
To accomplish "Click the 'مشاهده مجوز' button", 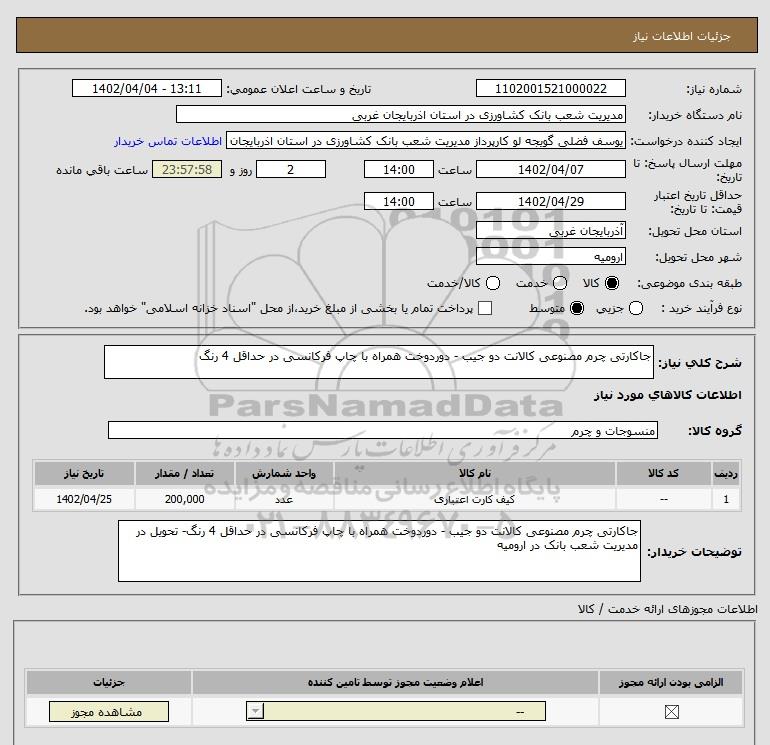I will click(x=109, y=712).
